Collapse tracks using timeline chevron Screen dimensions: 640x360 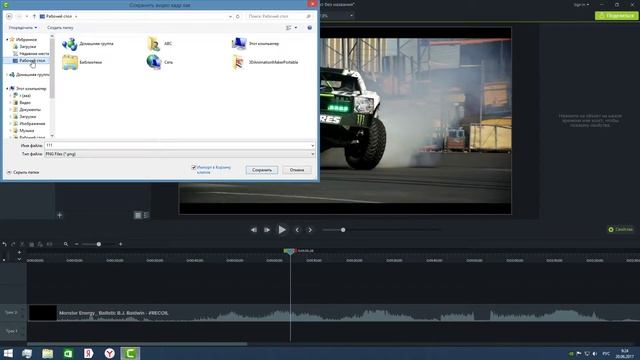(19, 259)
